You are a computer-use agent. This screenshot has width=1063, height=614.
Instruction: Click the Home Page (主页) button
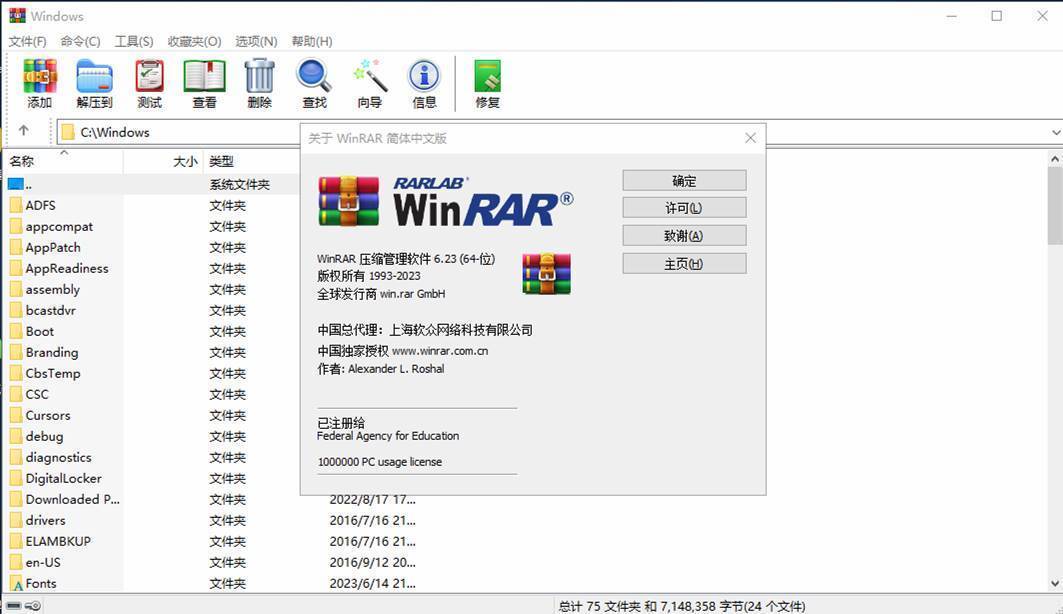tap(684, 264)
